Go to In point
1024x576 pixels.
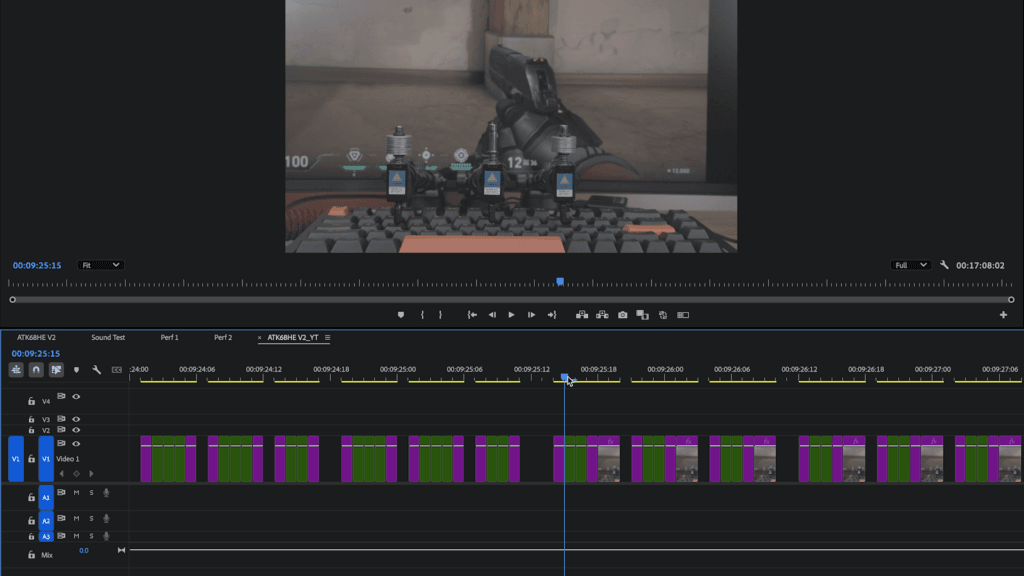coord(472,315)
